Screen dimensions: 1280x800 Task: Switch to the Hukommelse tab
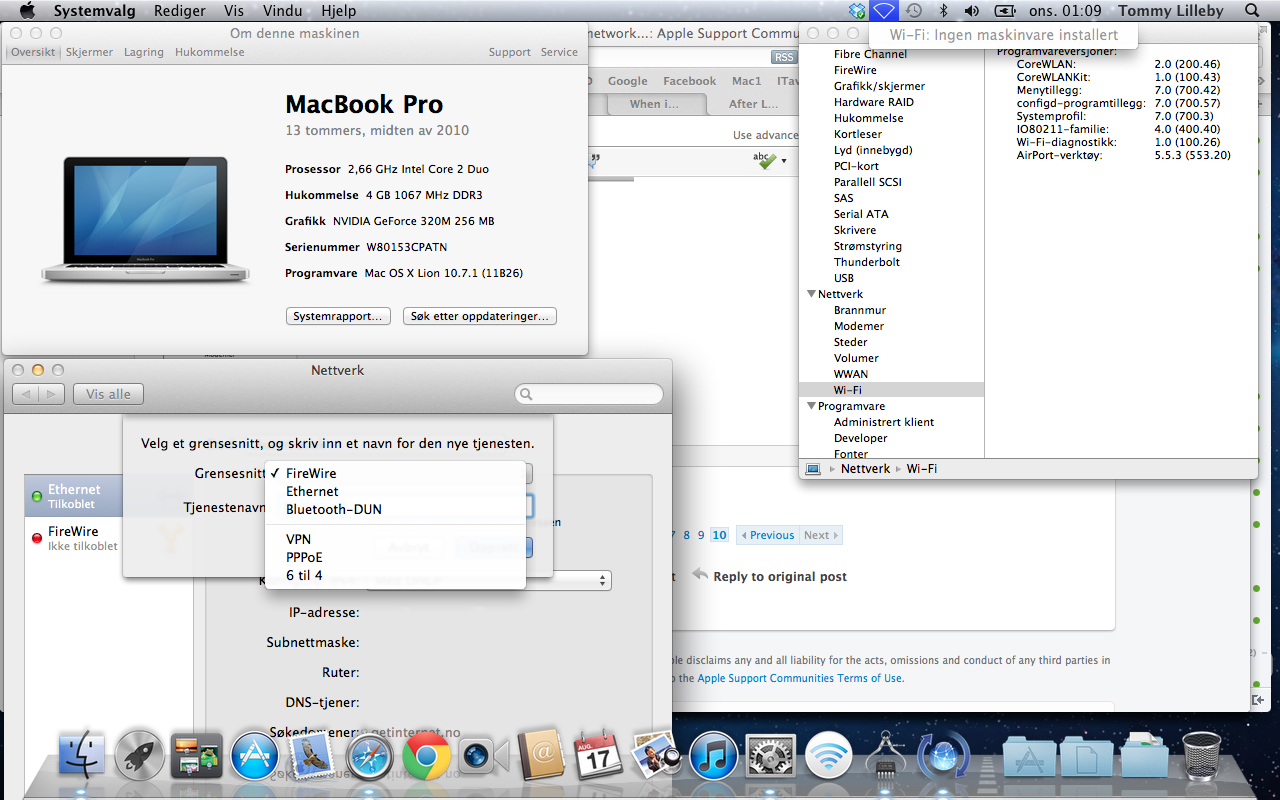pyautogui.click(x=209, y=52)
